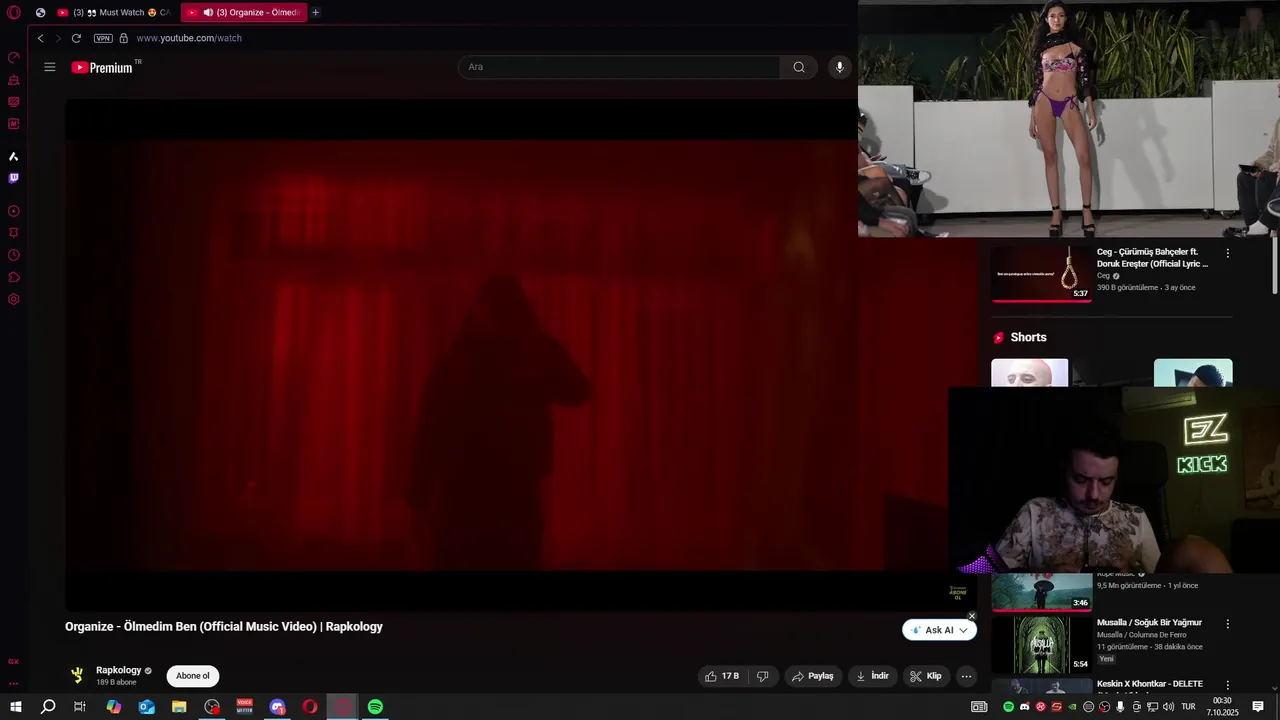Reload the page
The height and width of the screenshot is (720, 1280).
pyautogui.click(x=76, y=38)
